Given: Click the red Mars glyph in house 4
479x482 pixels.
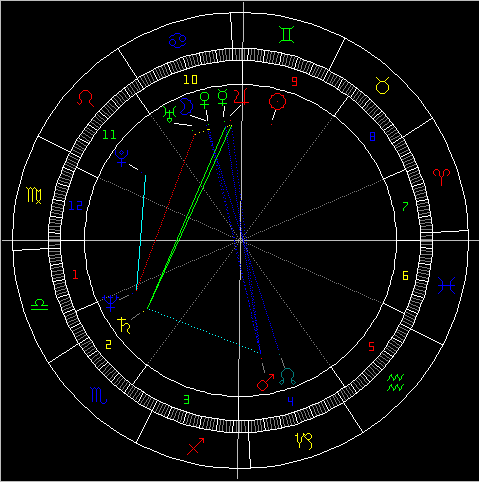Looking at the screenshot, I should coord(265,382).
